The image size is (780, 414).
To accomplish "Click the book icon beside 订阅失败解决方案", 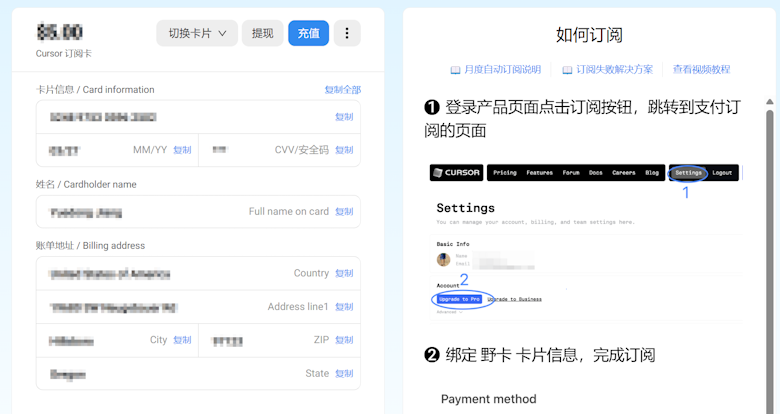I will tap(567, 70).
